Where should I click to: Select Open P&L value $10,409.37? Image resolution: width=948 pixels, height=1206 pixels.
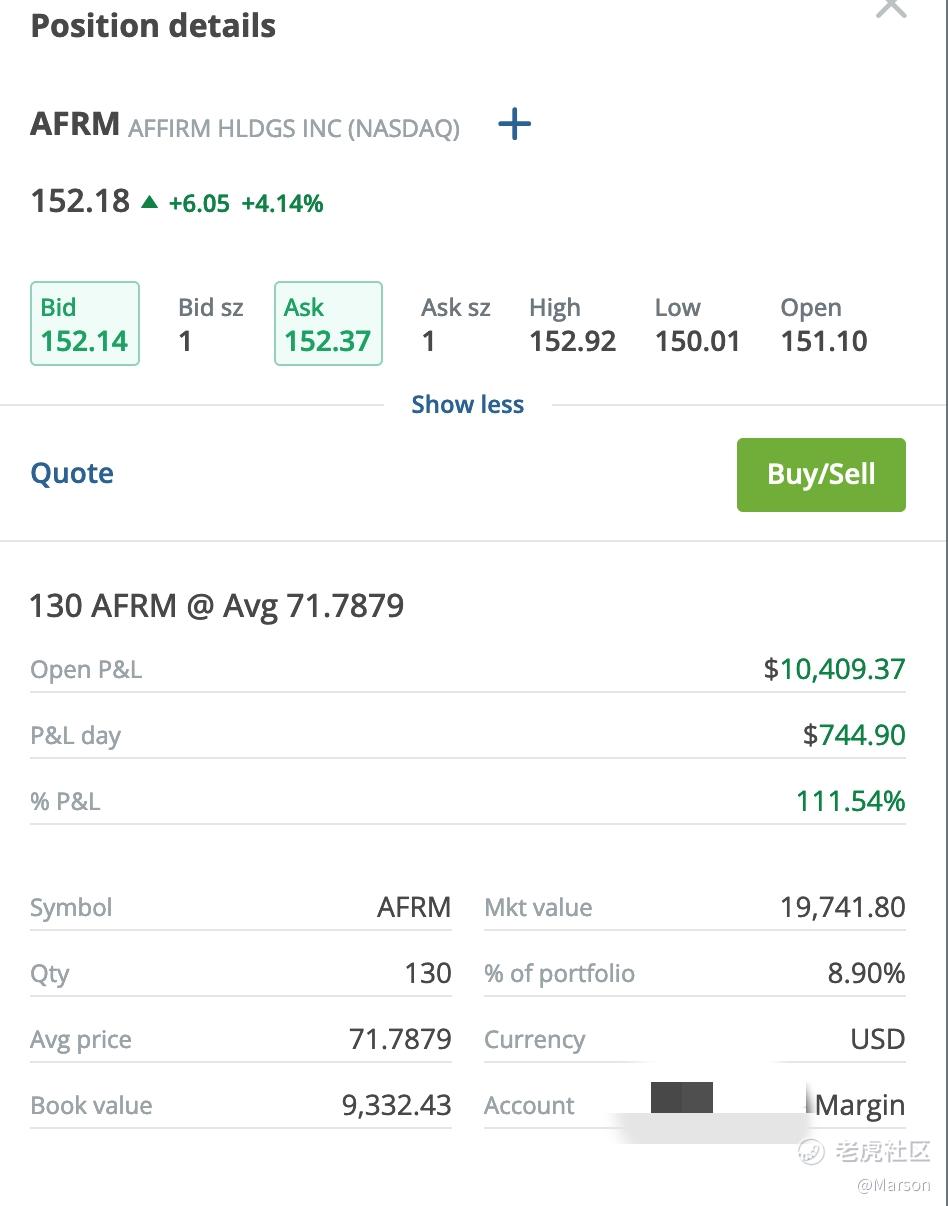(835, 669)
